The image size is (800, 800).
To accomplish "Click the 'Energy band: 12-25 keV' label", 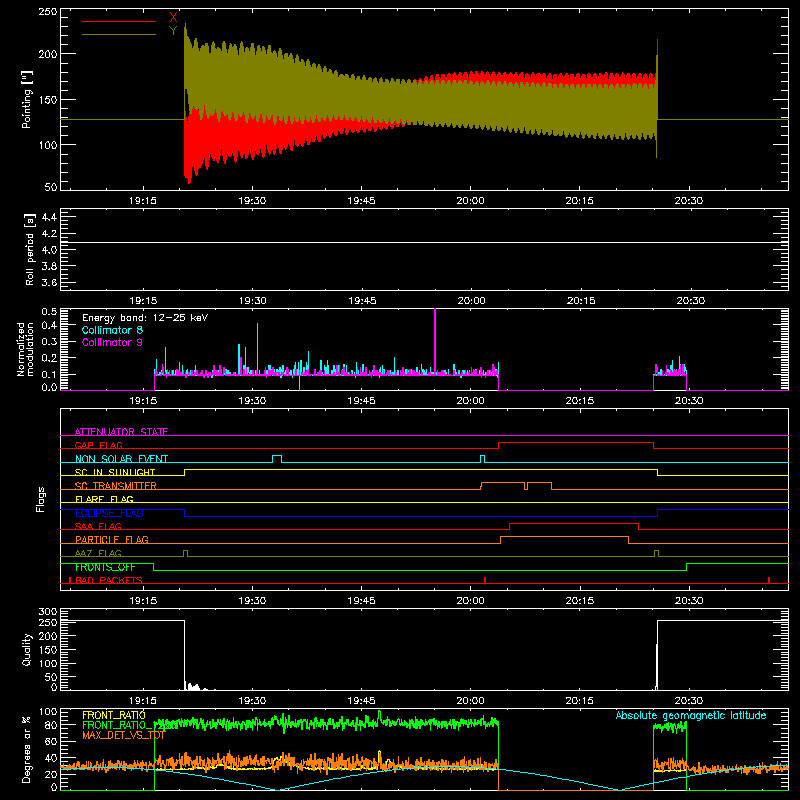I will point(145,318).
